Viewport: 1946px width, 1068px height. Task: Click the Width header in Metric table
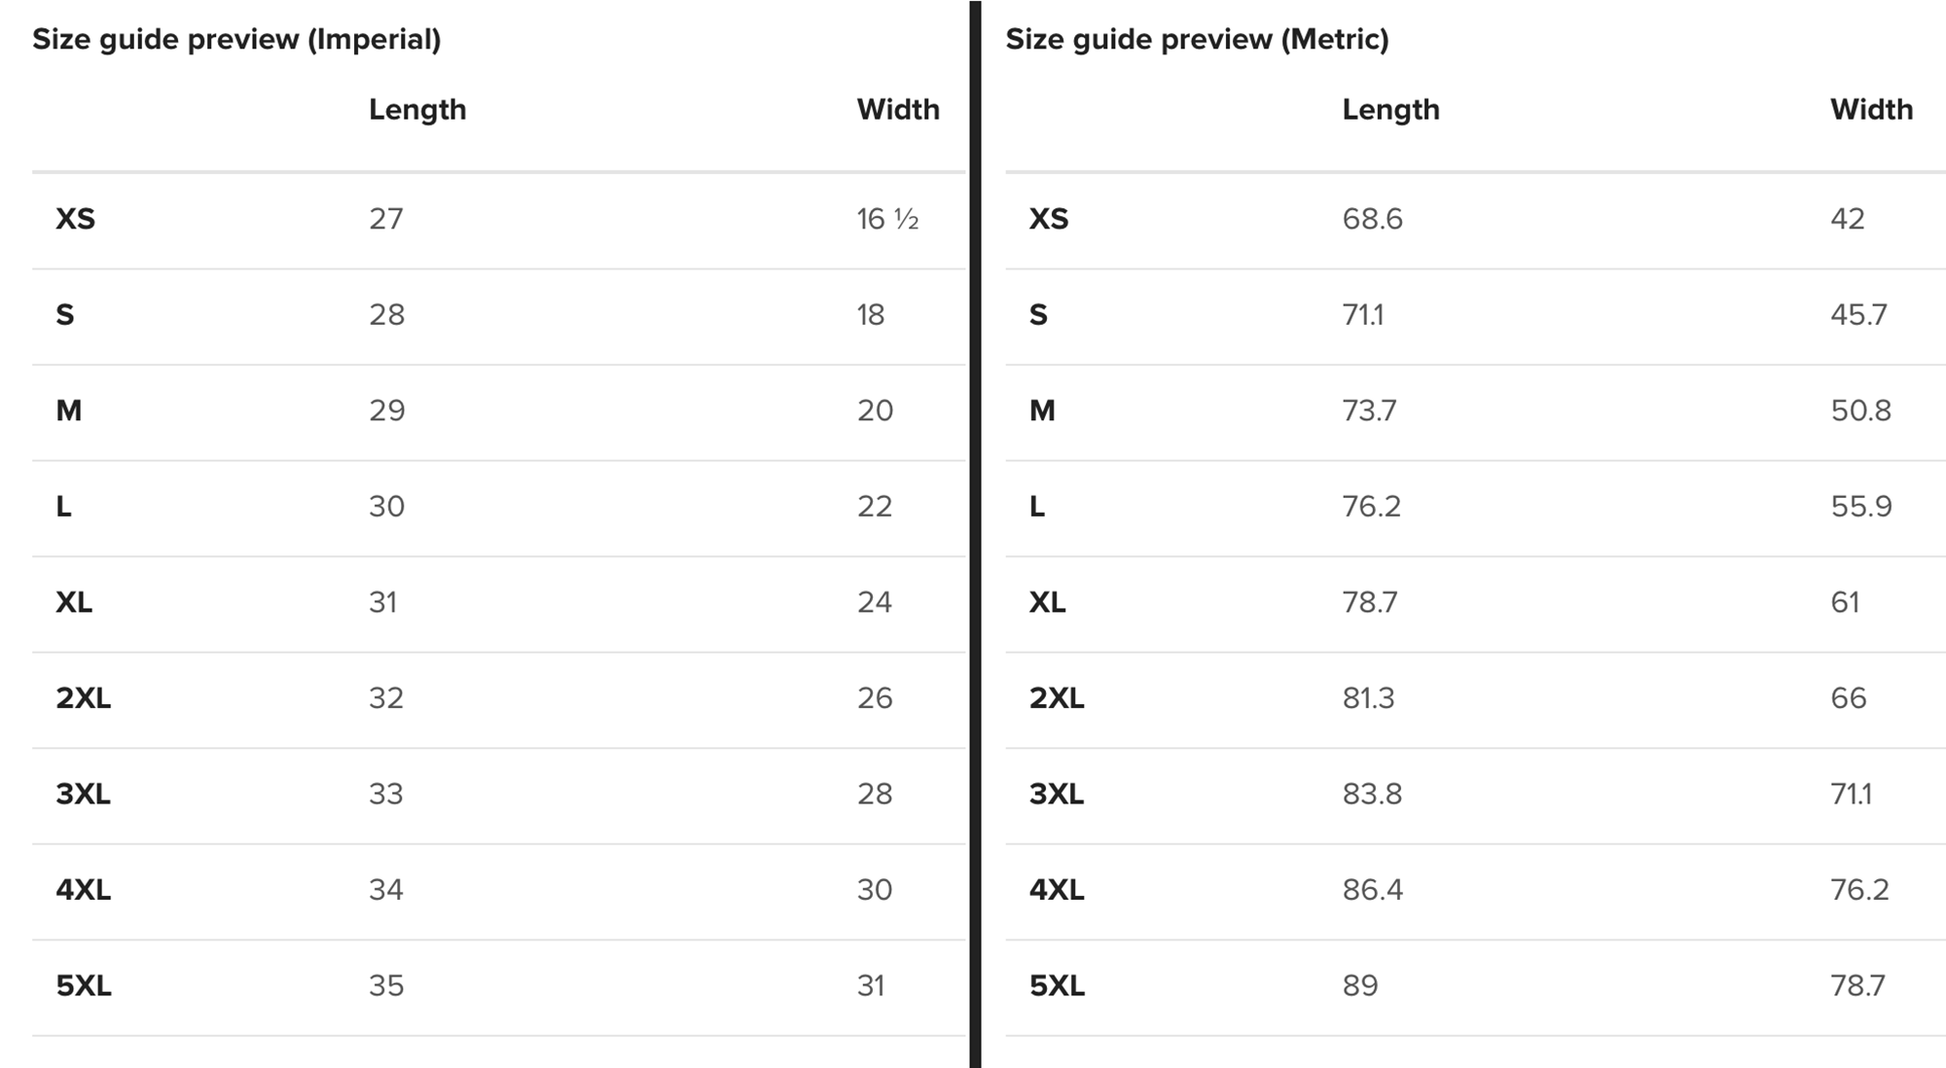[x=1871, y=109]
